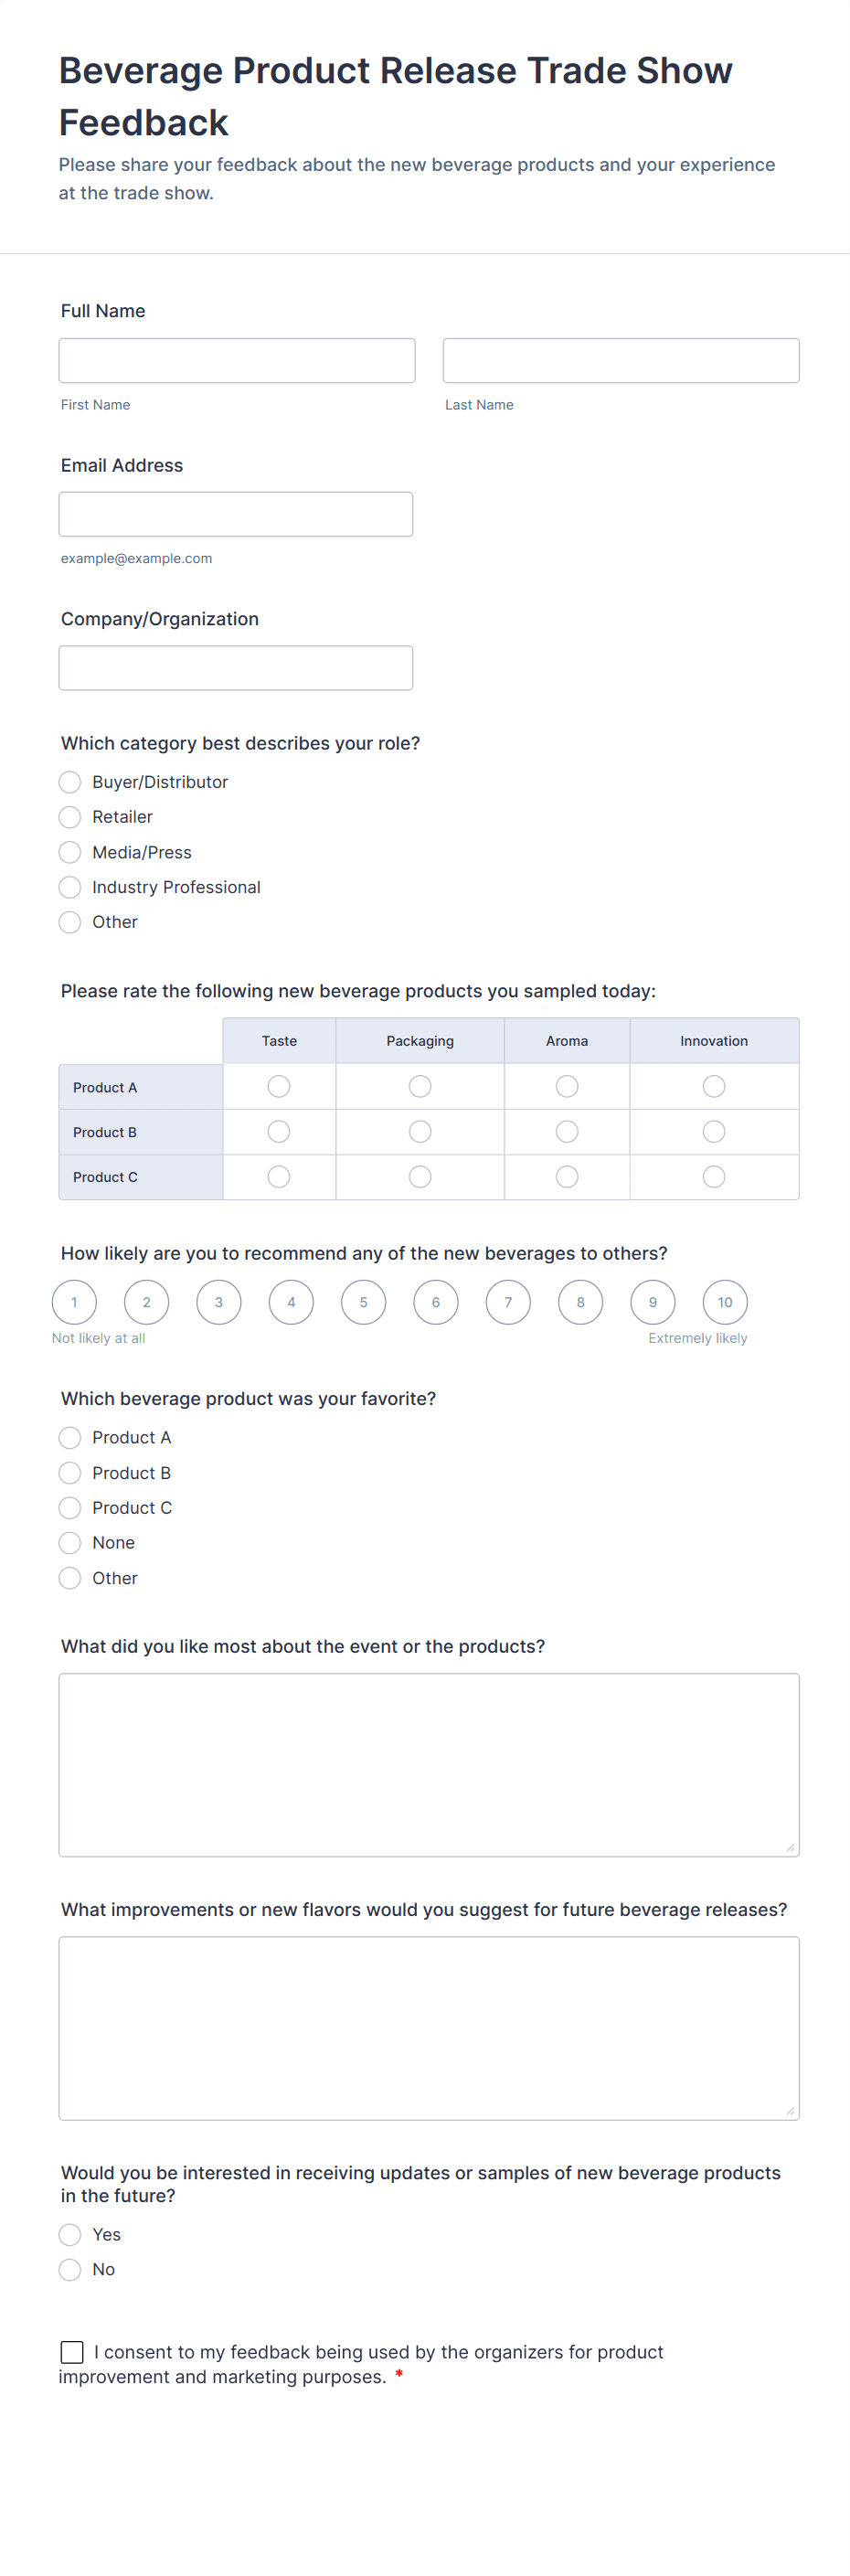Mark Product C Innovation radio button

pyautogui.click(x=713, y=1177)
